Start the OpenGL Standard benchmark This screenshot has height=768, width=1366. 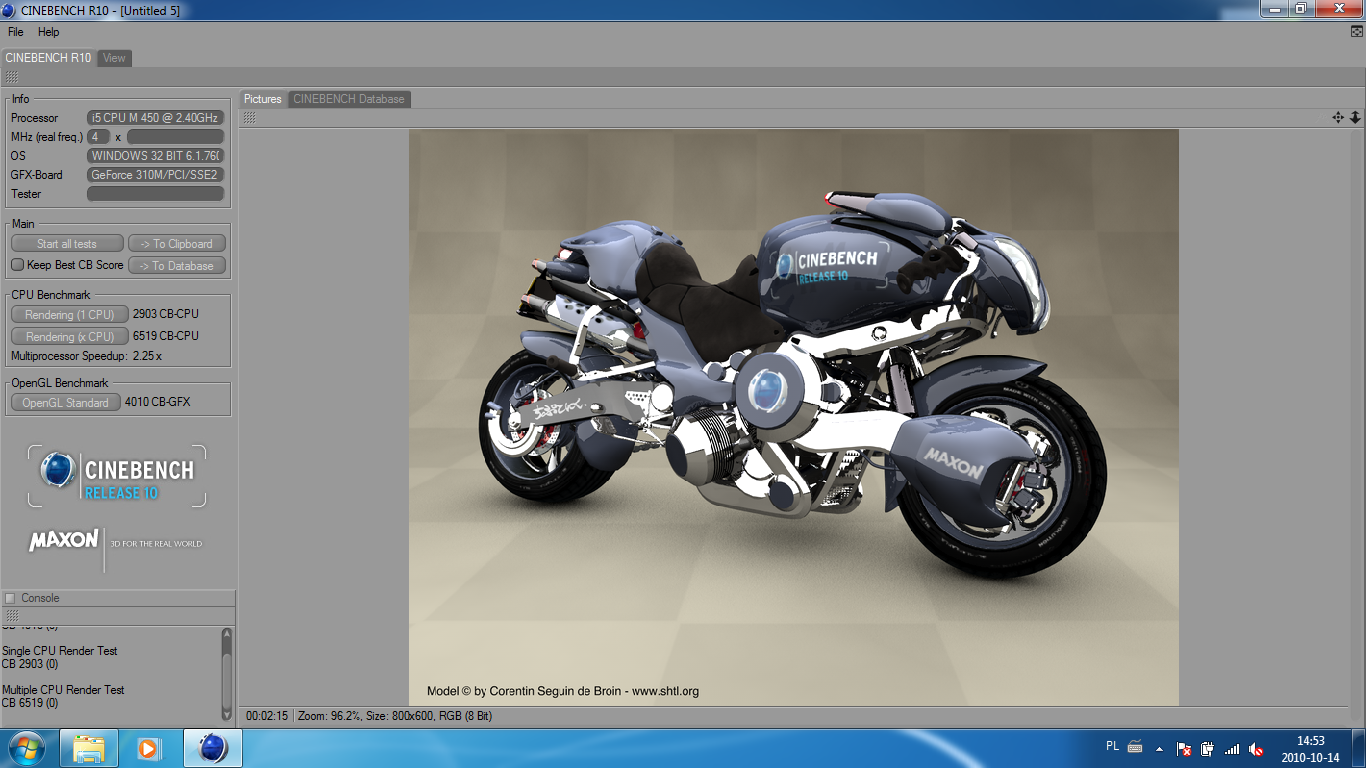tap(66, 403)
